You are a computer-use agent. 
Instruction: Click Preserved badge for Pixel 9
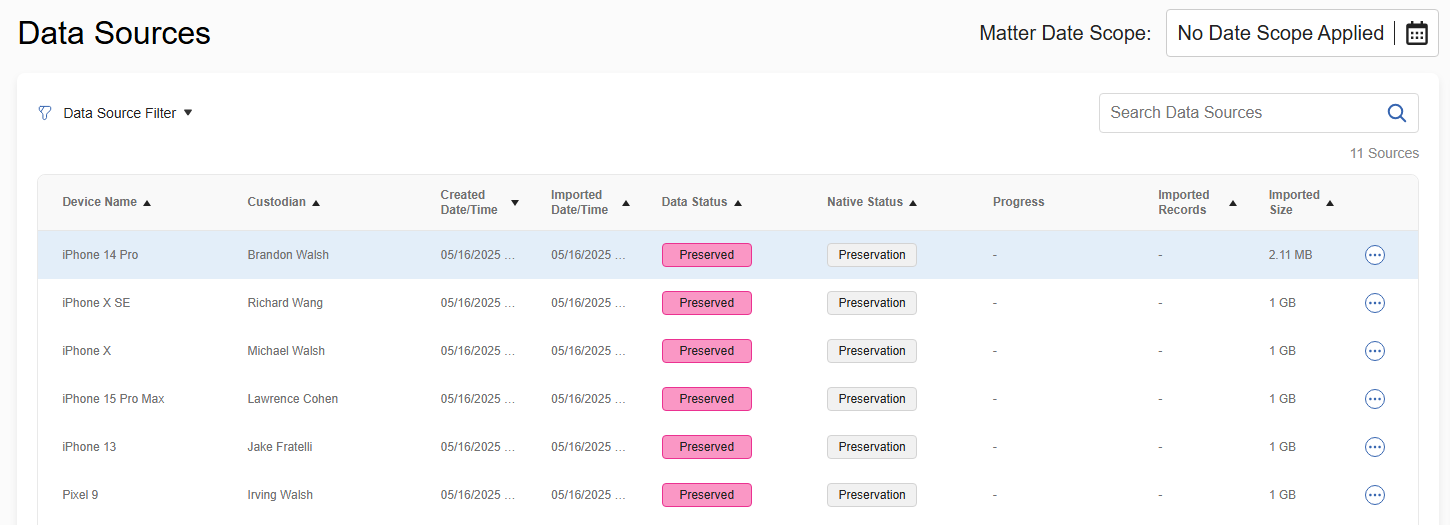pos(707,495)
